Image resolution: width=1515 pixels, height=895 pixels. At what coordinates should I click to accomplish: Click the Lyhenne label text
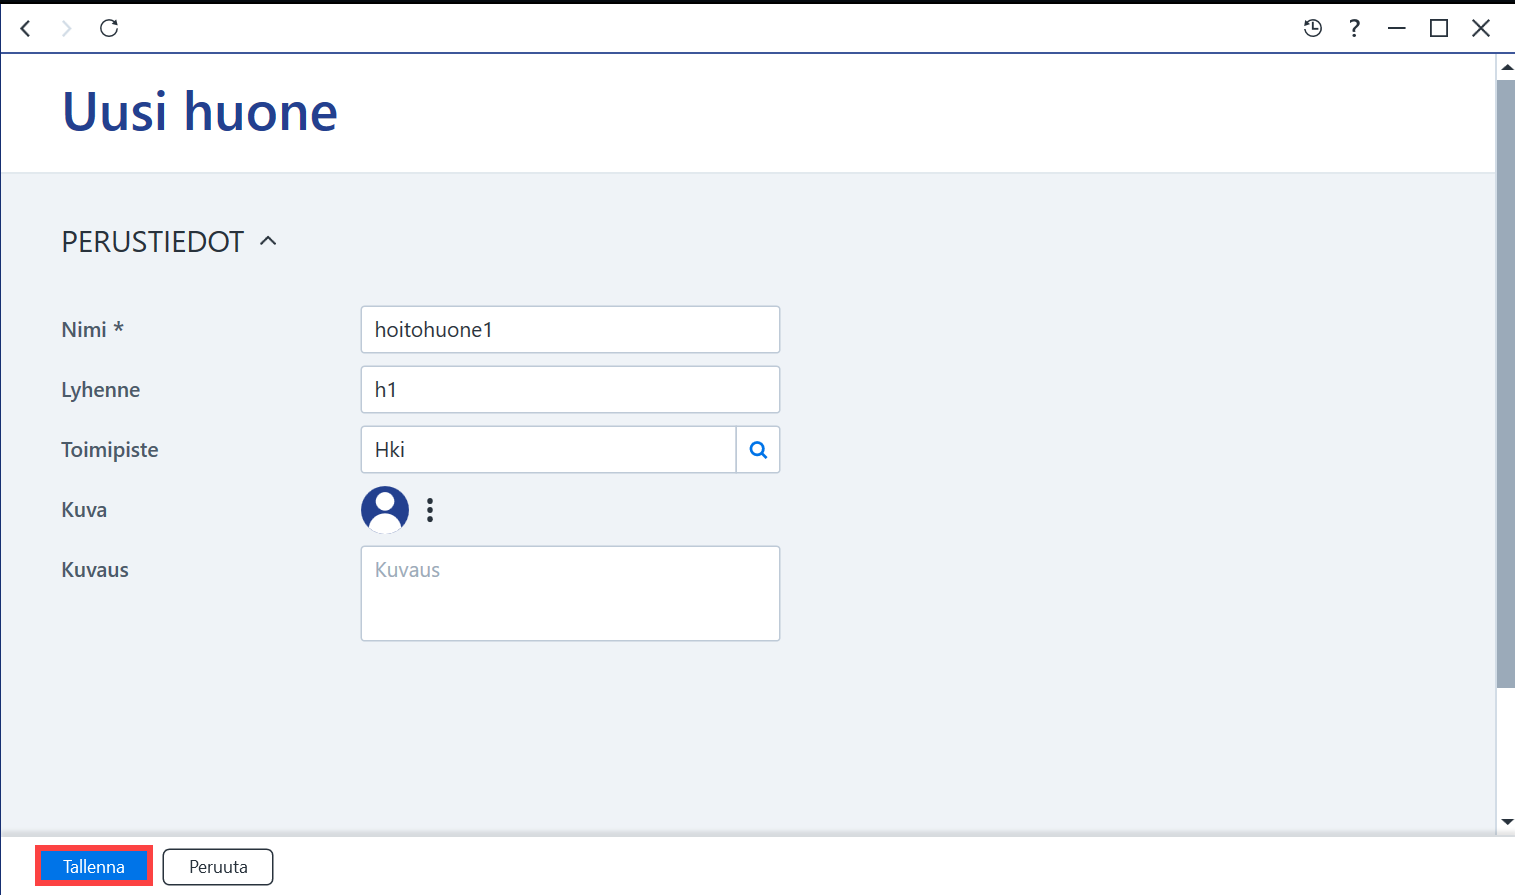coord(100,390)
